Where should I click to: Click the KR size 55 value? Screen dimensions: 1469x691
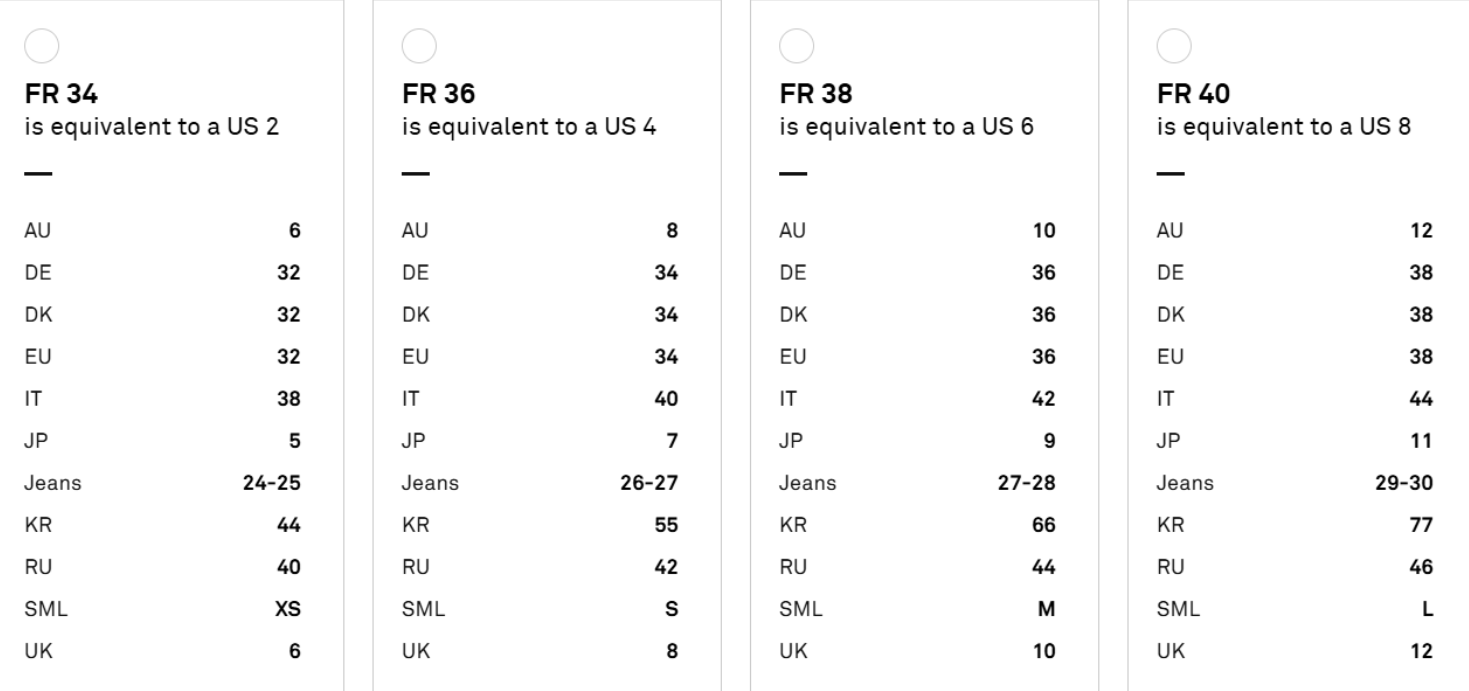click(x=666, y=525)
